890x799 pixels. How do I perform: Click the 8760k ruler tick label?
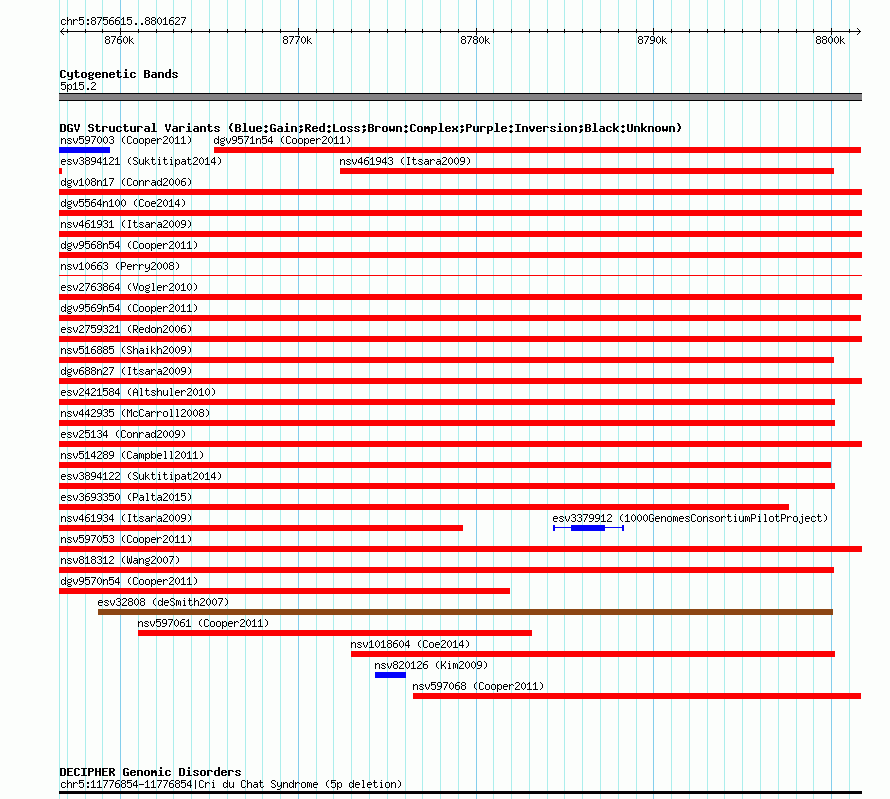pos(119,40)
